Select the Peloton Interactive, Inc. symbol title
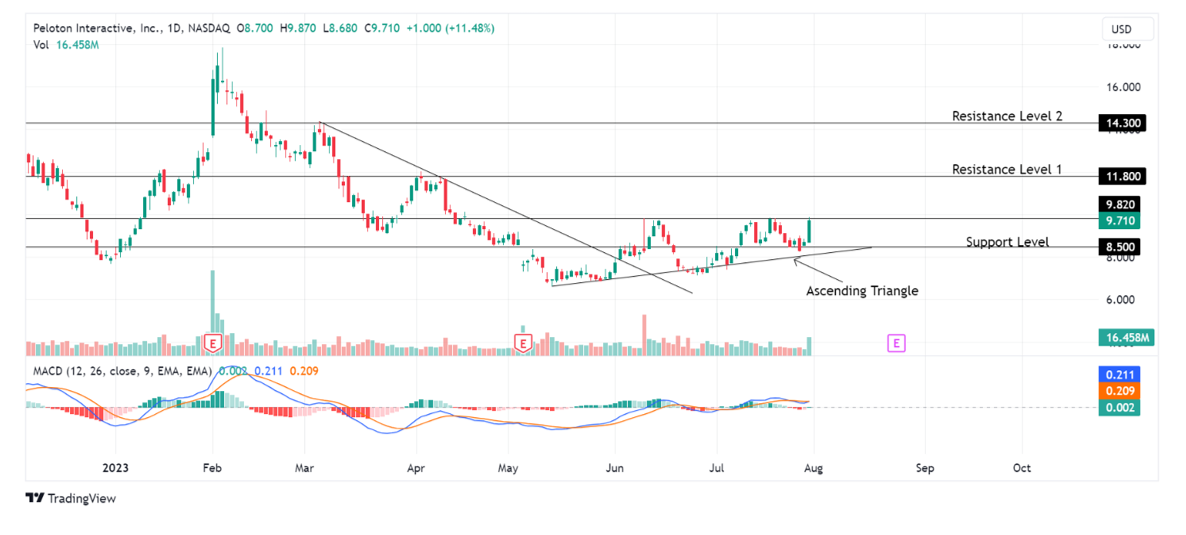The height and width of the screenshot is (535, 1186). click(x=130, y=29)
